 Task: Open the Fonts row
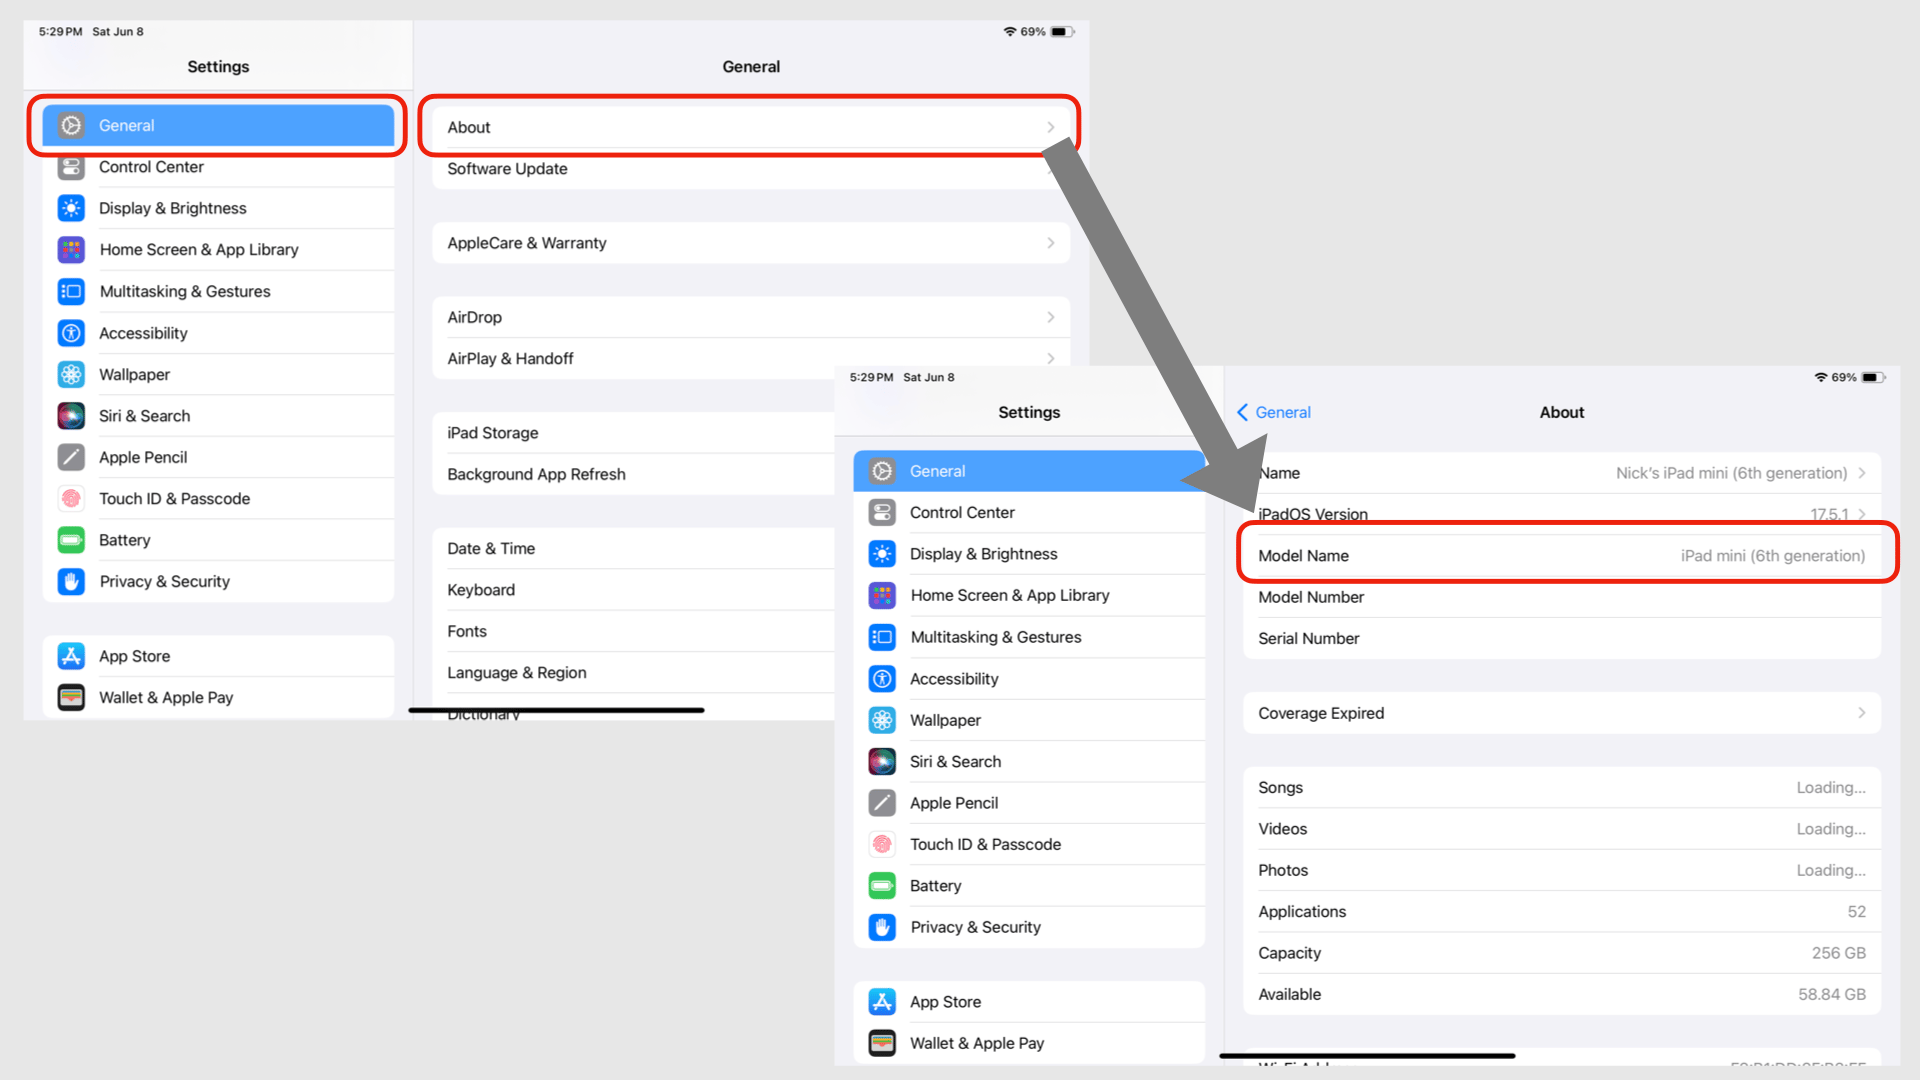coord(634,632)
